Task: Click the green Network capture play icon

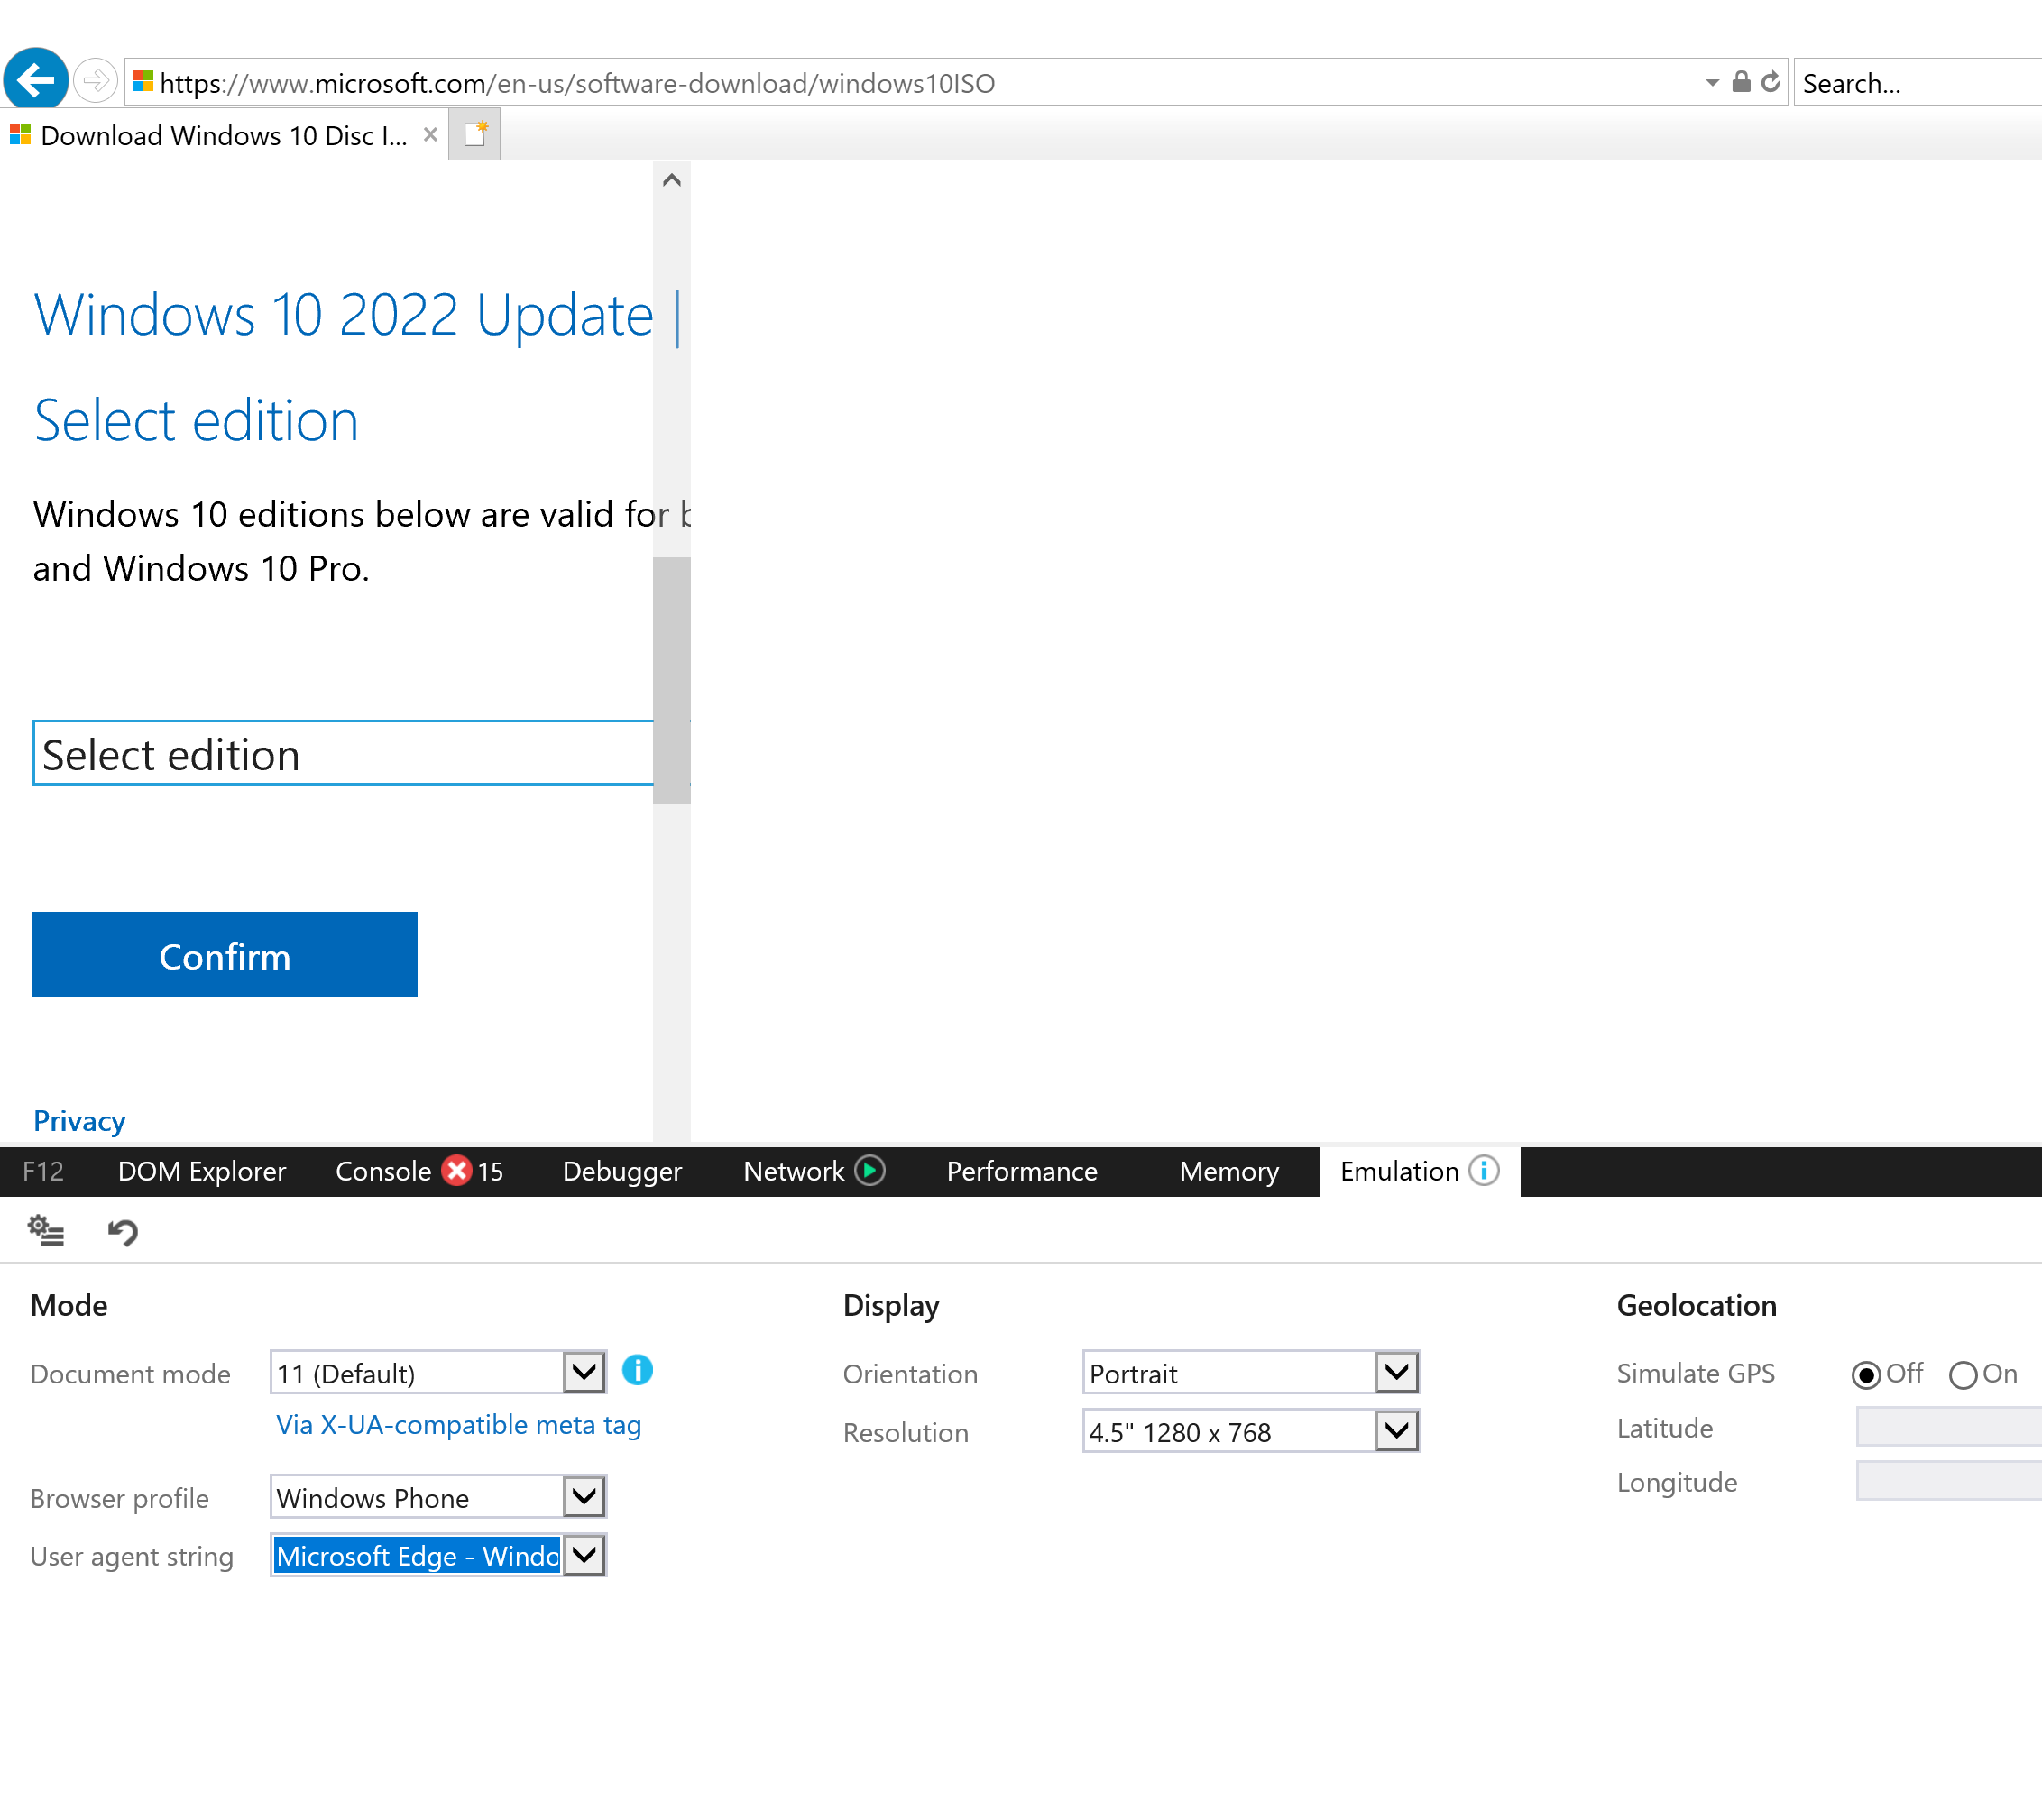Action: [x=870, y=1170]
